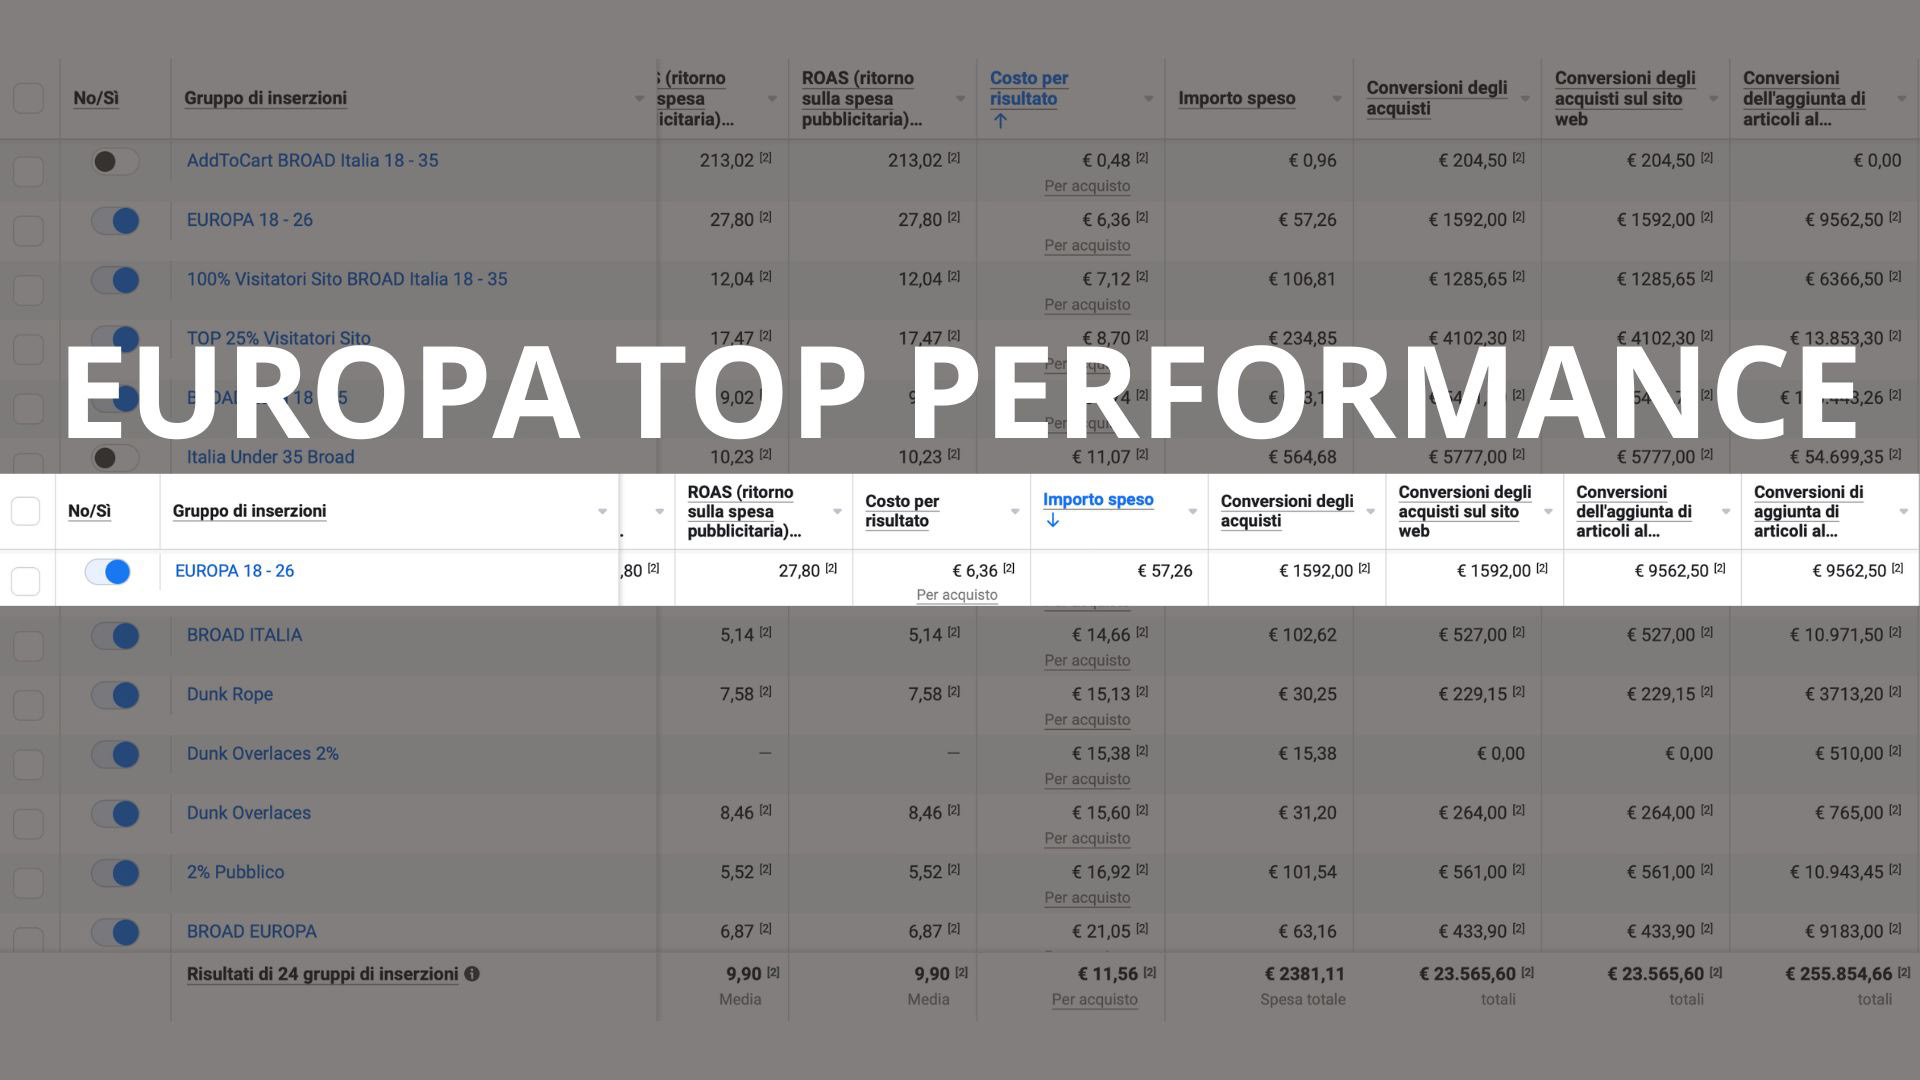Open dropdown of highlighted Conversioni di aggiunta di articoli

tap(1903, 511)
